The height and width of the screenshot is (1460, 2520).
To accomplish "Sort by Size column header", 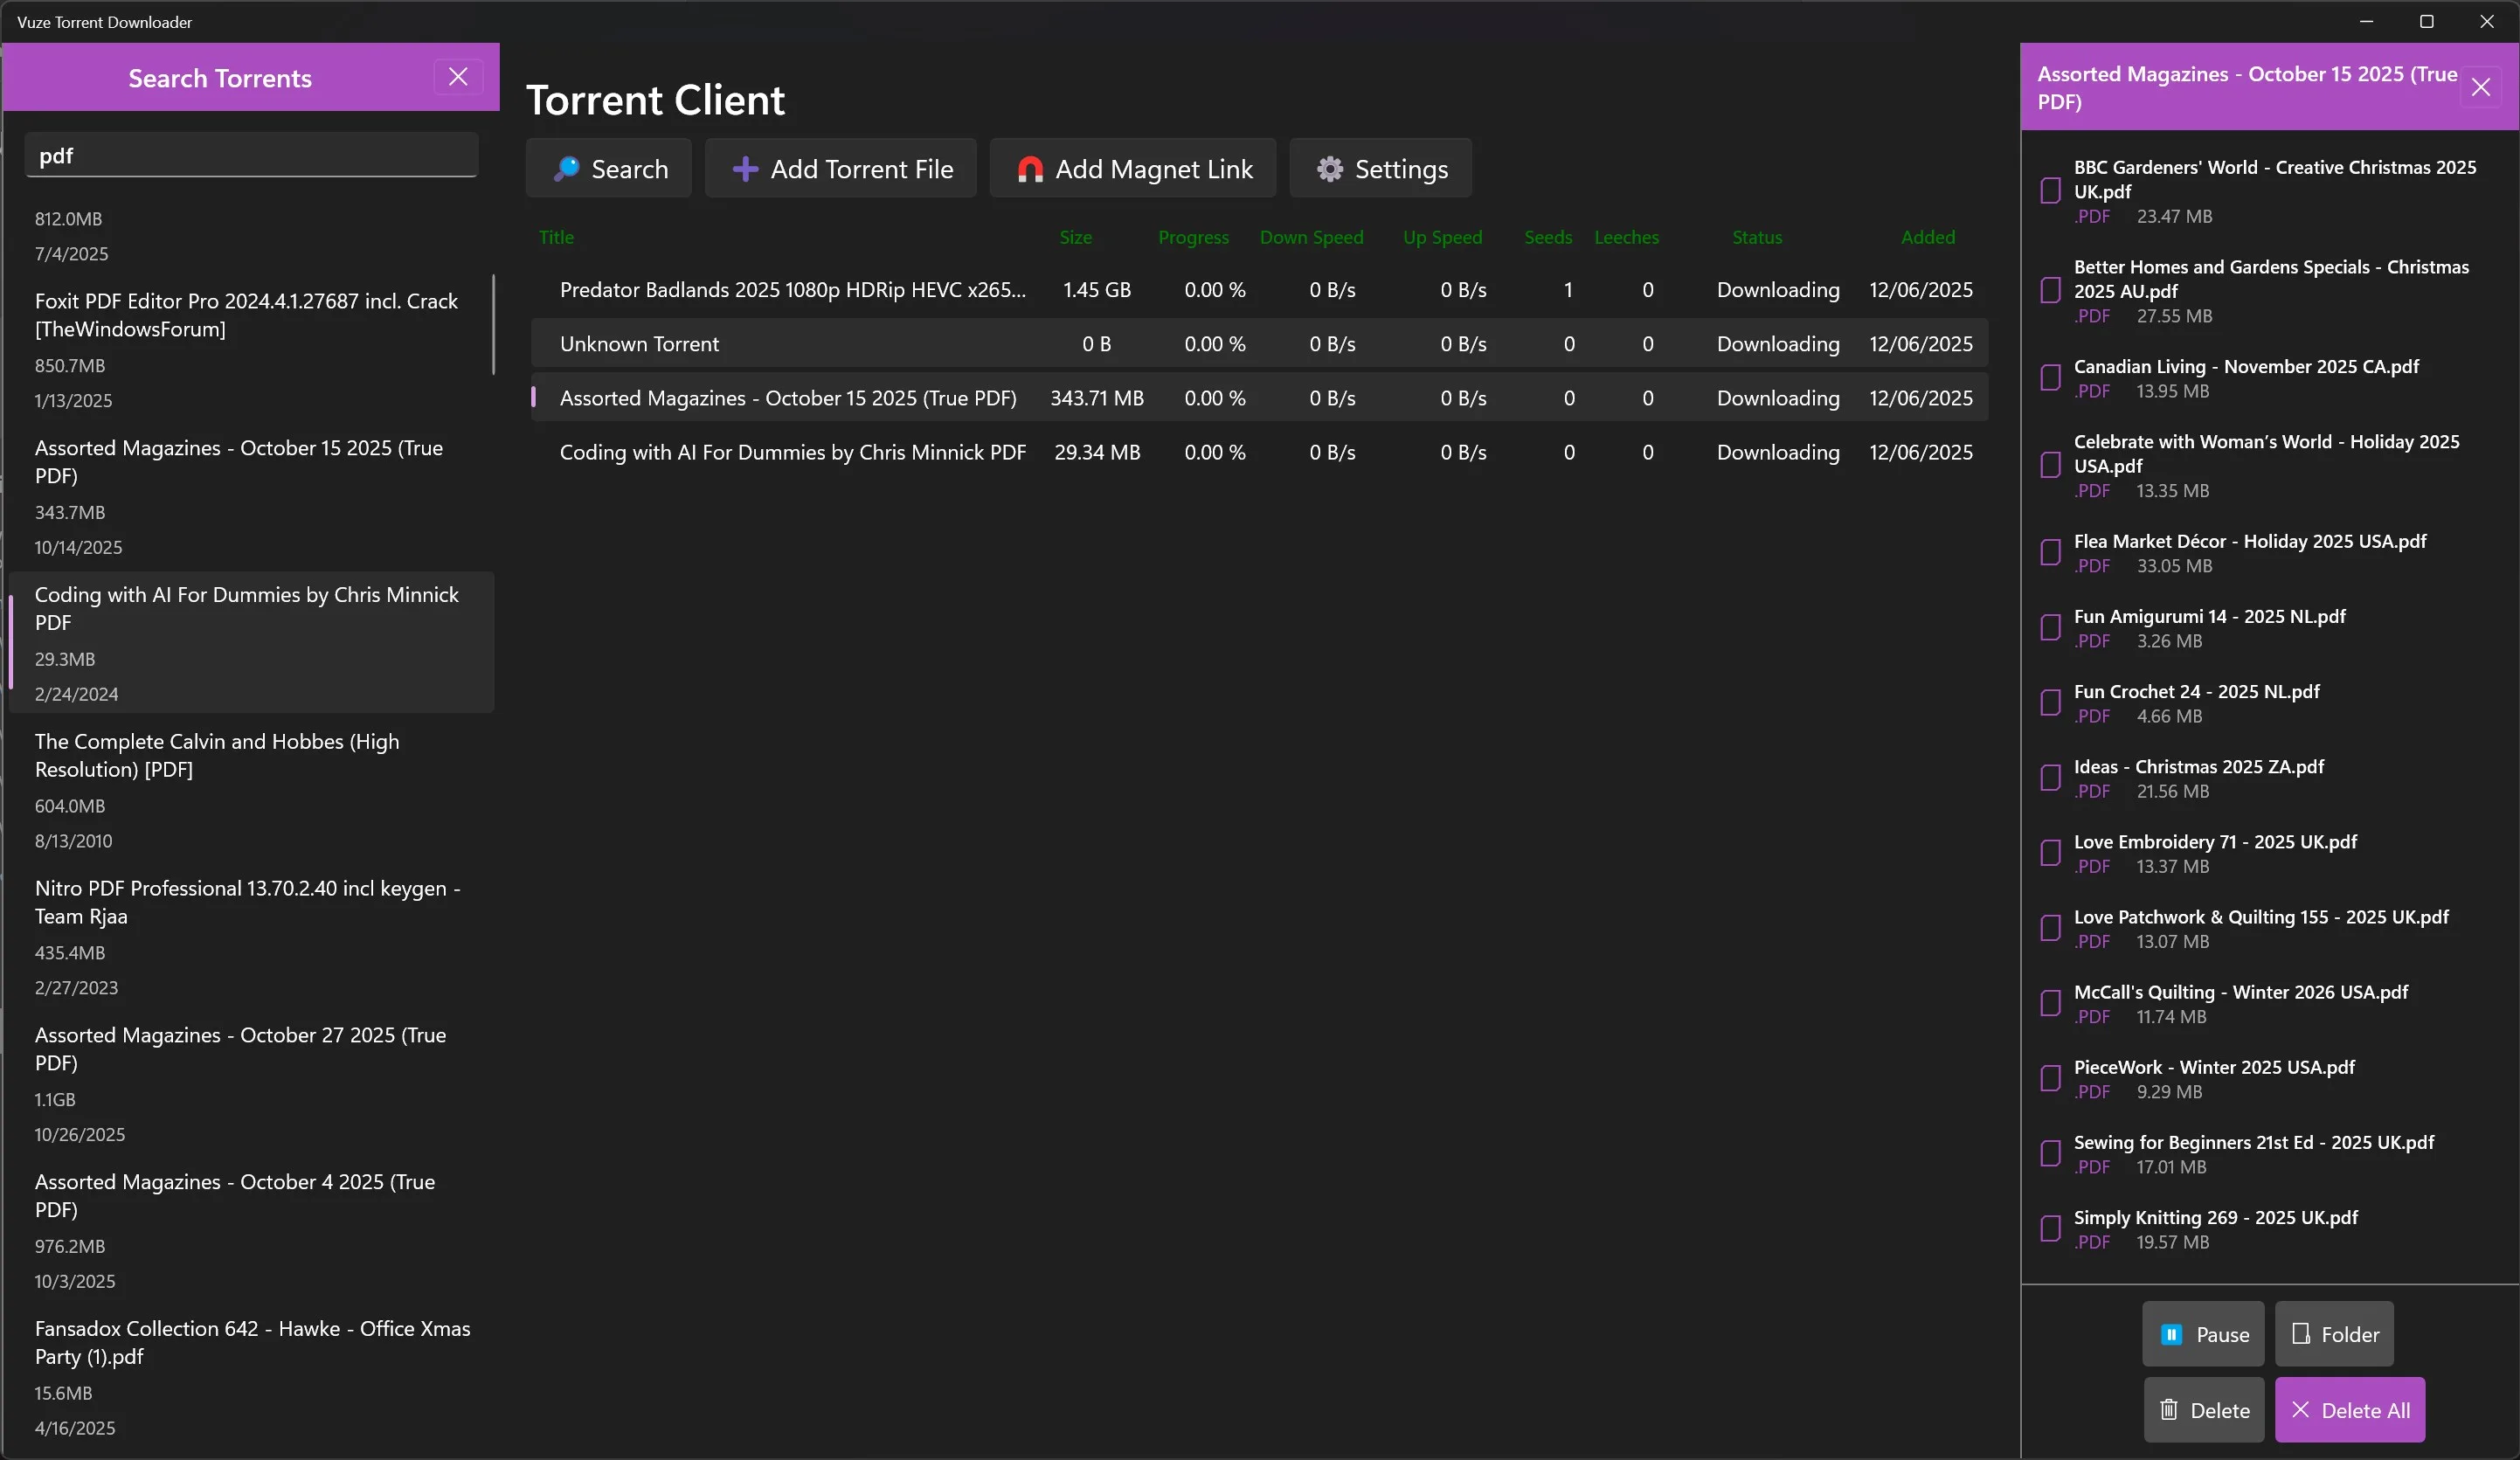I will coord(1076,238).
